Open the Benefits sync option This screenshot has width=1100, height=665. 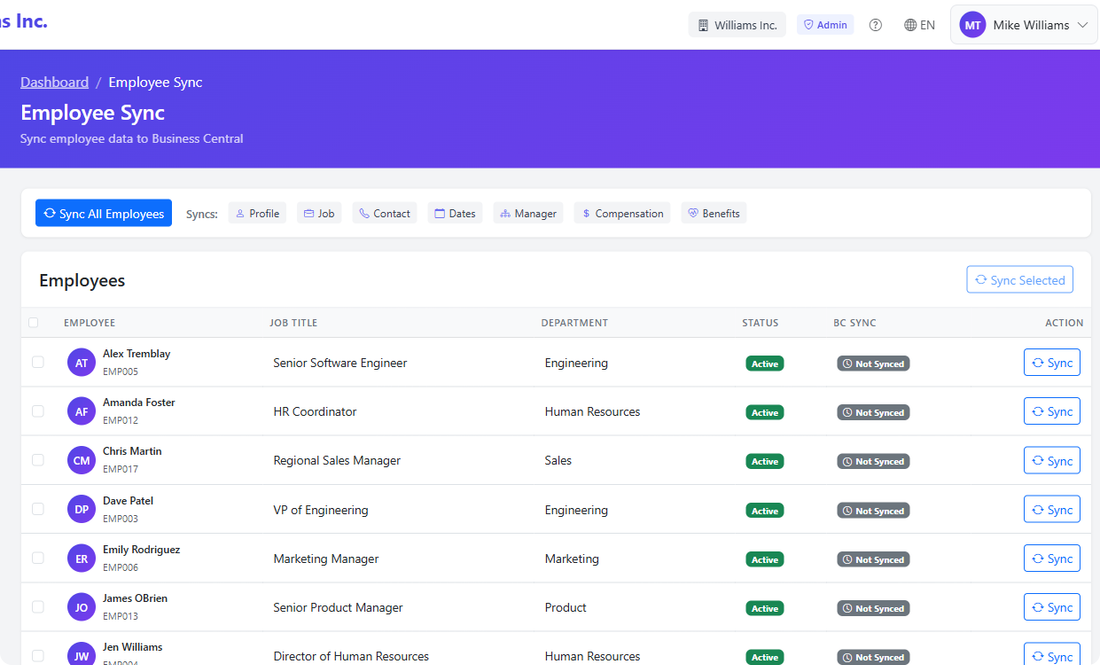(x=713, y=213)
